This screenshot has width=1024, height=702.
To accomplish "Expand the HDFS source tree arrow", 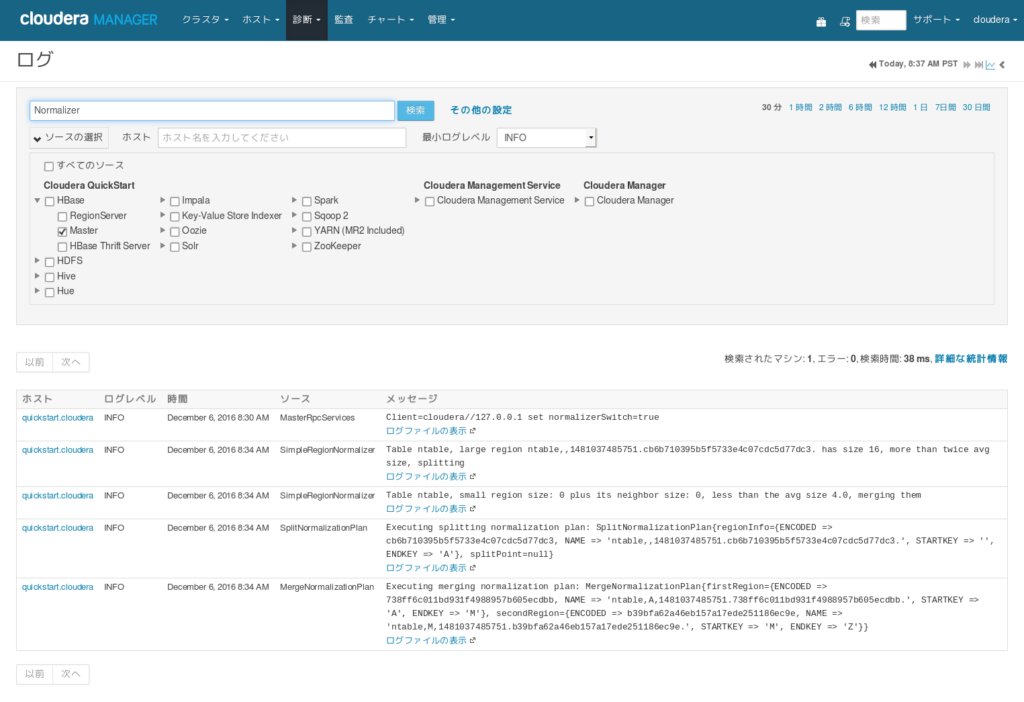I will (x=37, y=261).
